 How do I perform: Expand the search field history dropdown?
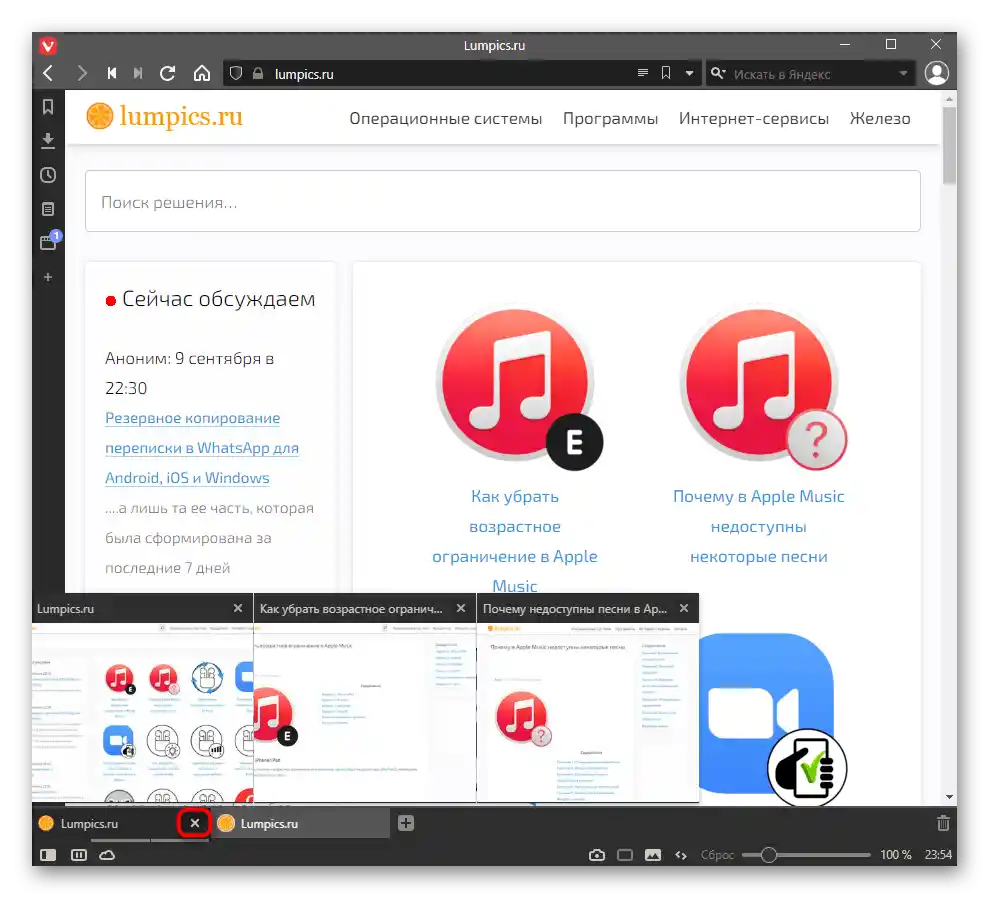(903, 74)
